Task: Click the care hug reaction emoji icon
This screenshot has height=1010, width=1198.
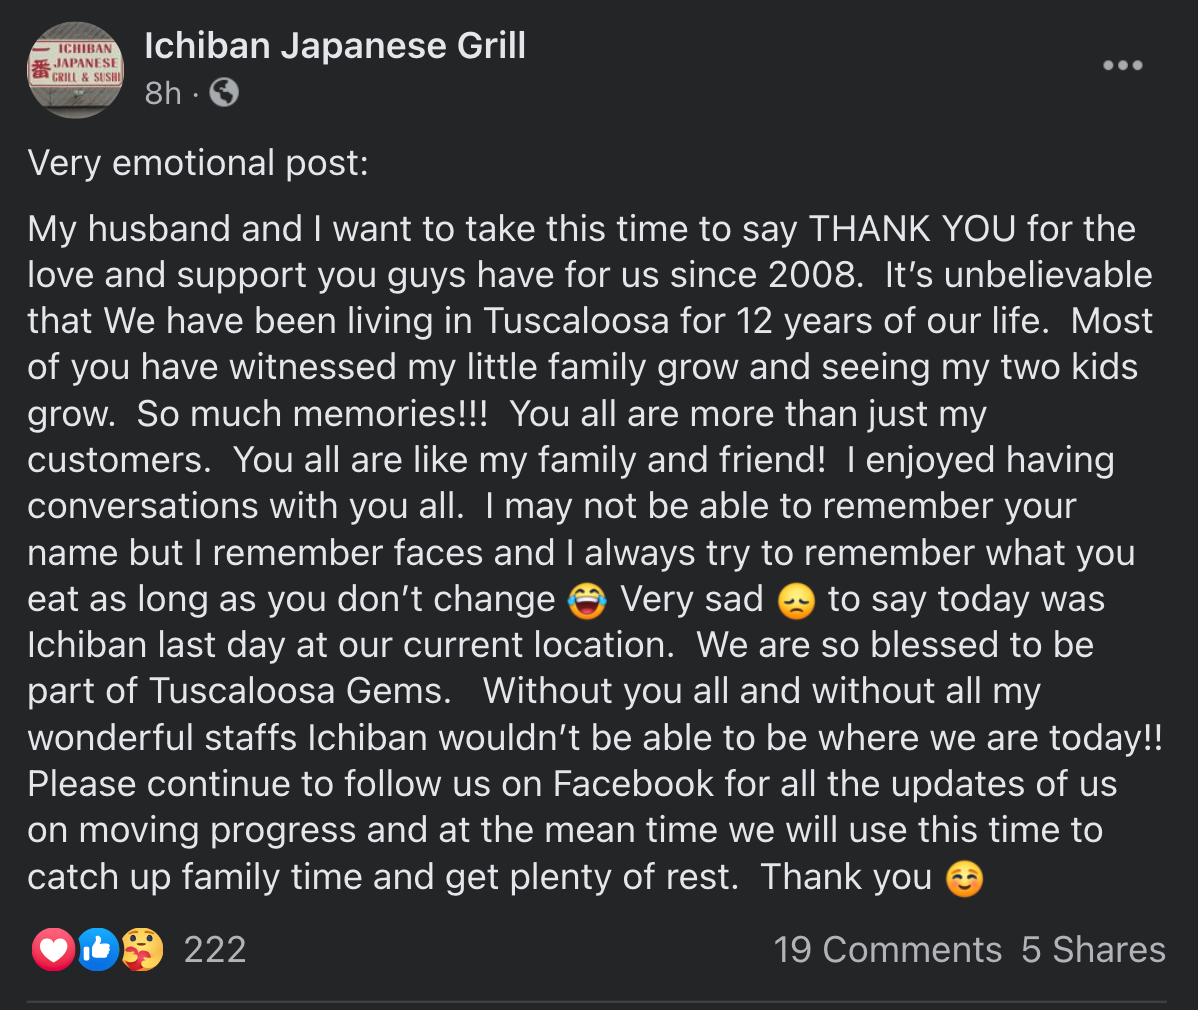Action: (142, 950)
